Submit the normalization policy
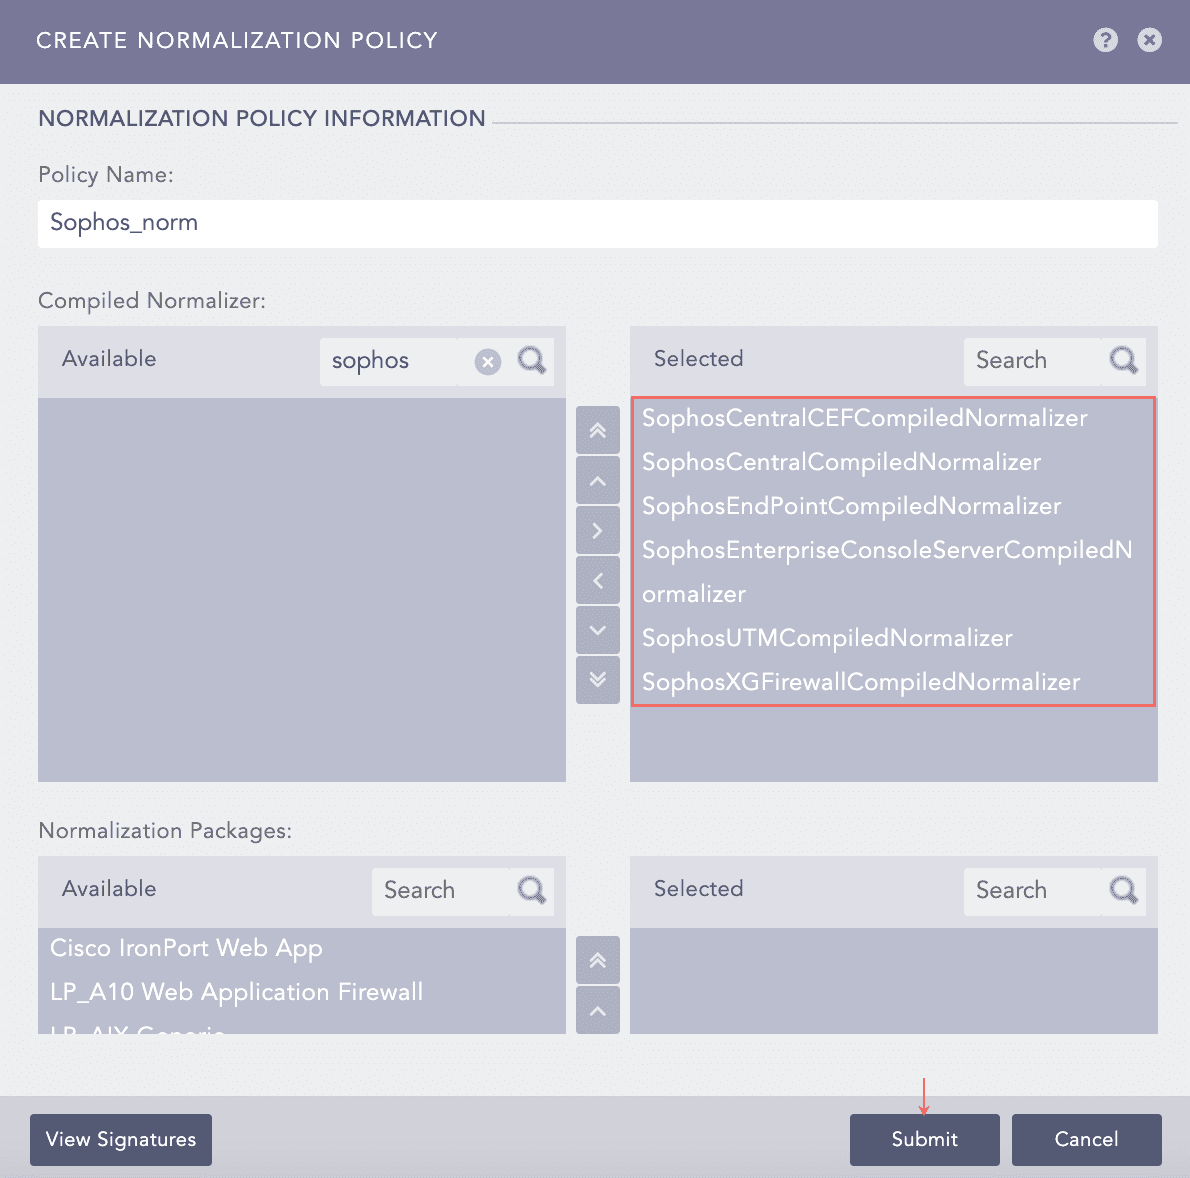The image size is (1190, 1178). coord(924,1140)
